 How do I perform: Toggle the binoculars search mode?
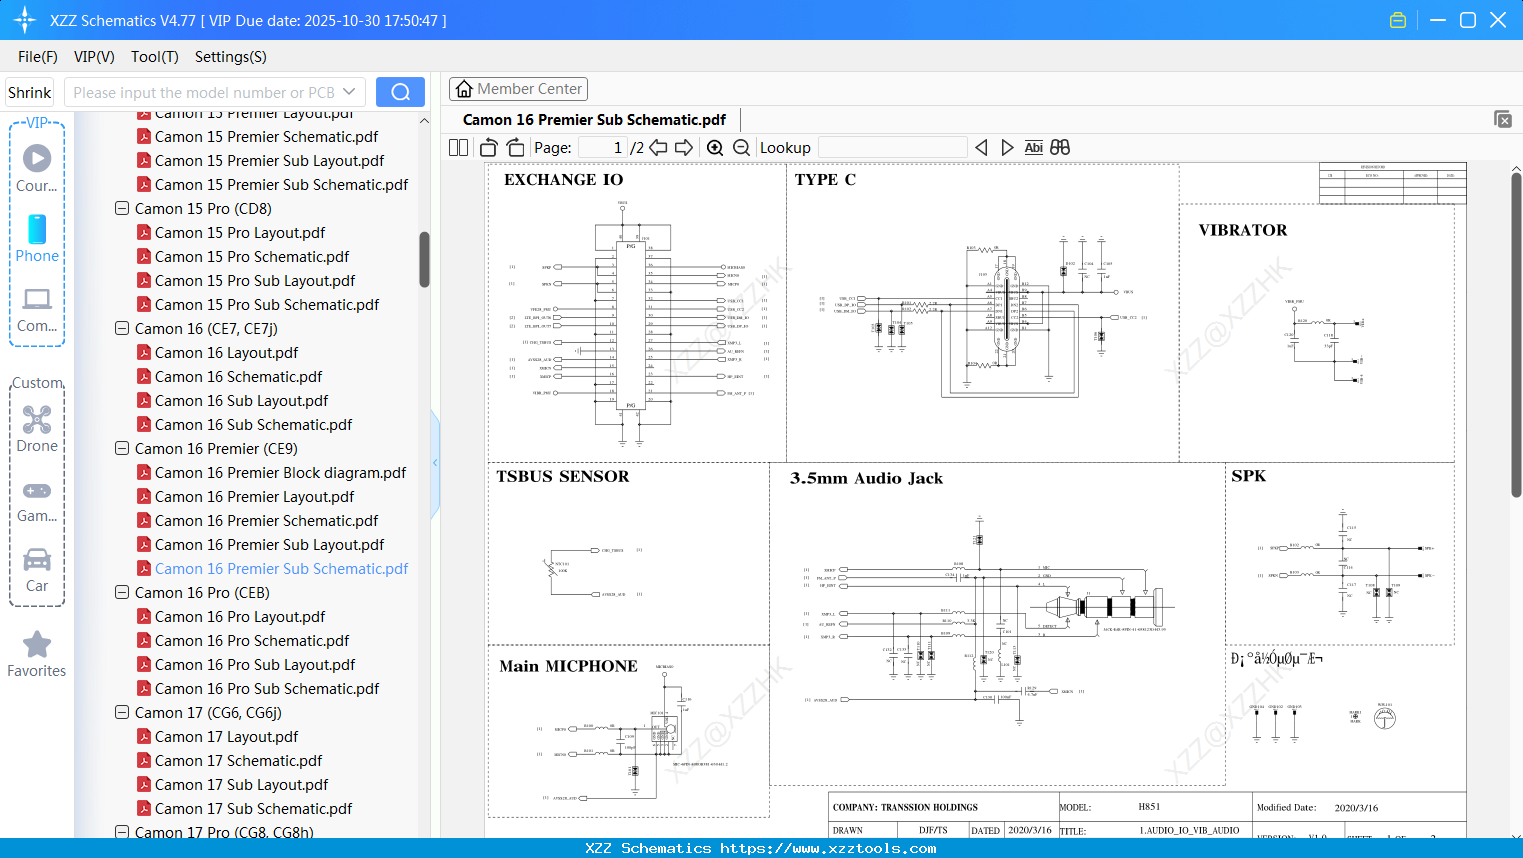pyautogui.click(x=1060, y=147)
